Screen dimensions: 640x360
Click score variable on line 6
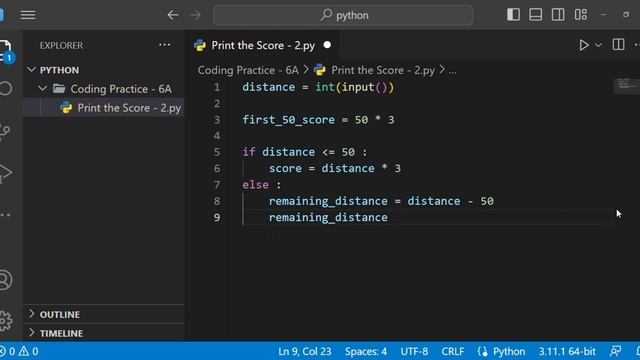(x=285, y=168)
